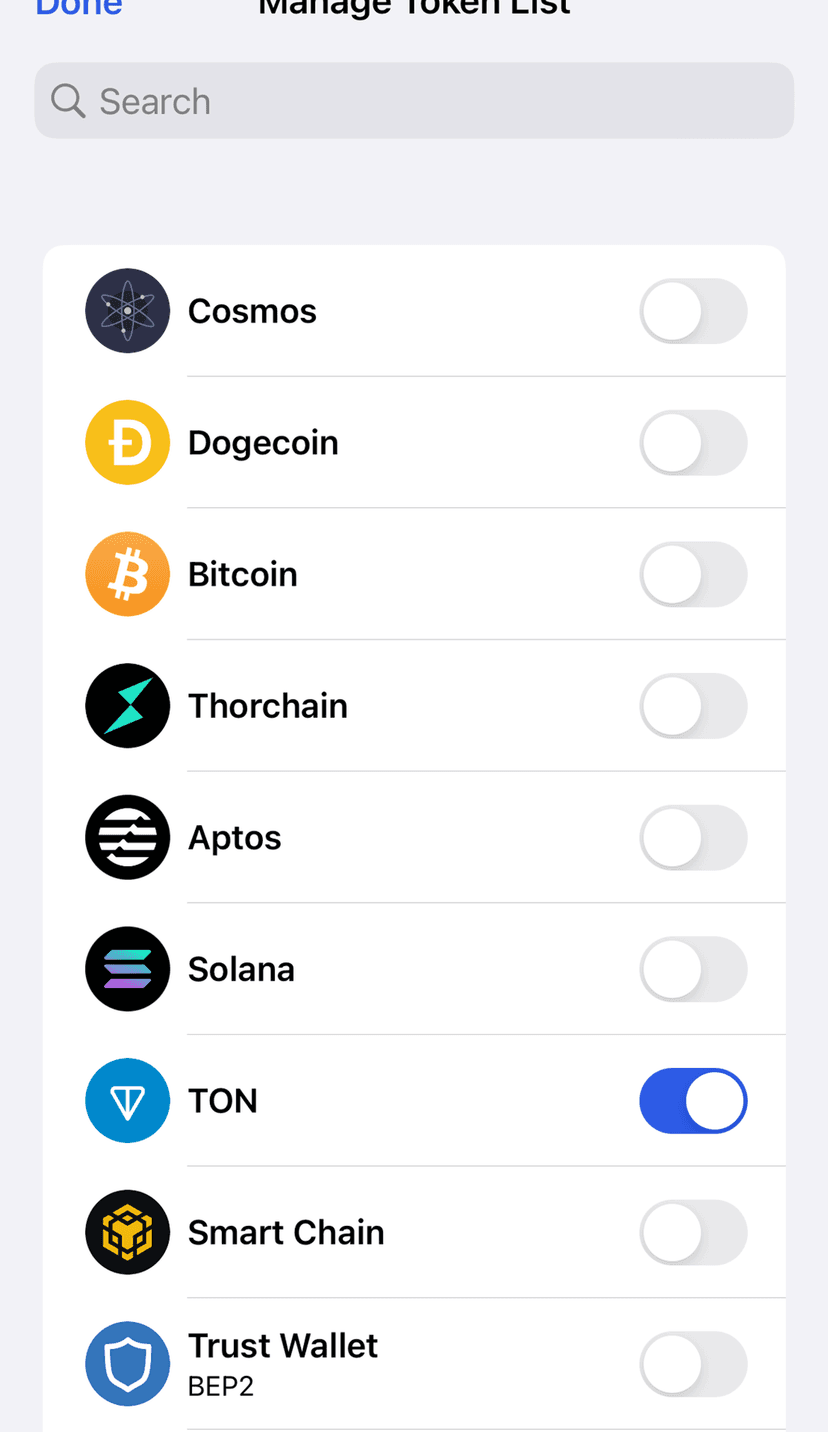Select the Smart Chain row label
This screenshot has width=828, height=1432.
click(x=286, y=1232)
